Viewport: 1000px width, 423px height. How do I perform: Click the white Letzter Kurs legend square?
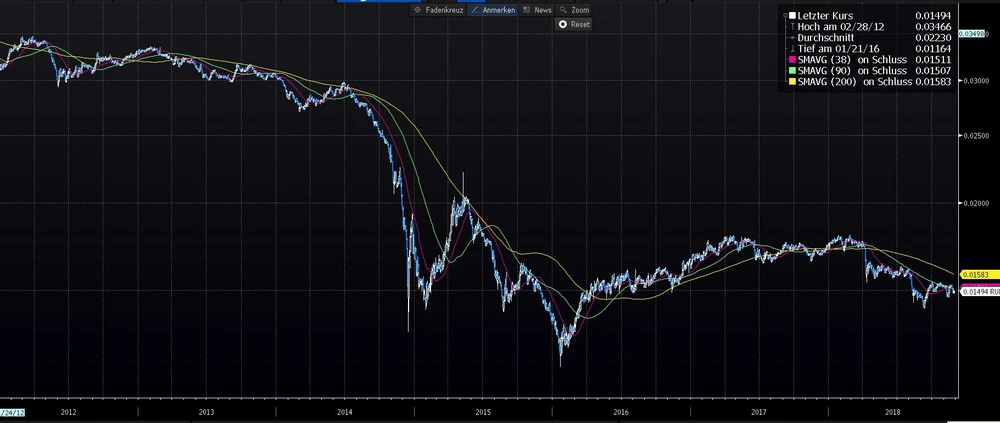point(790,15)
